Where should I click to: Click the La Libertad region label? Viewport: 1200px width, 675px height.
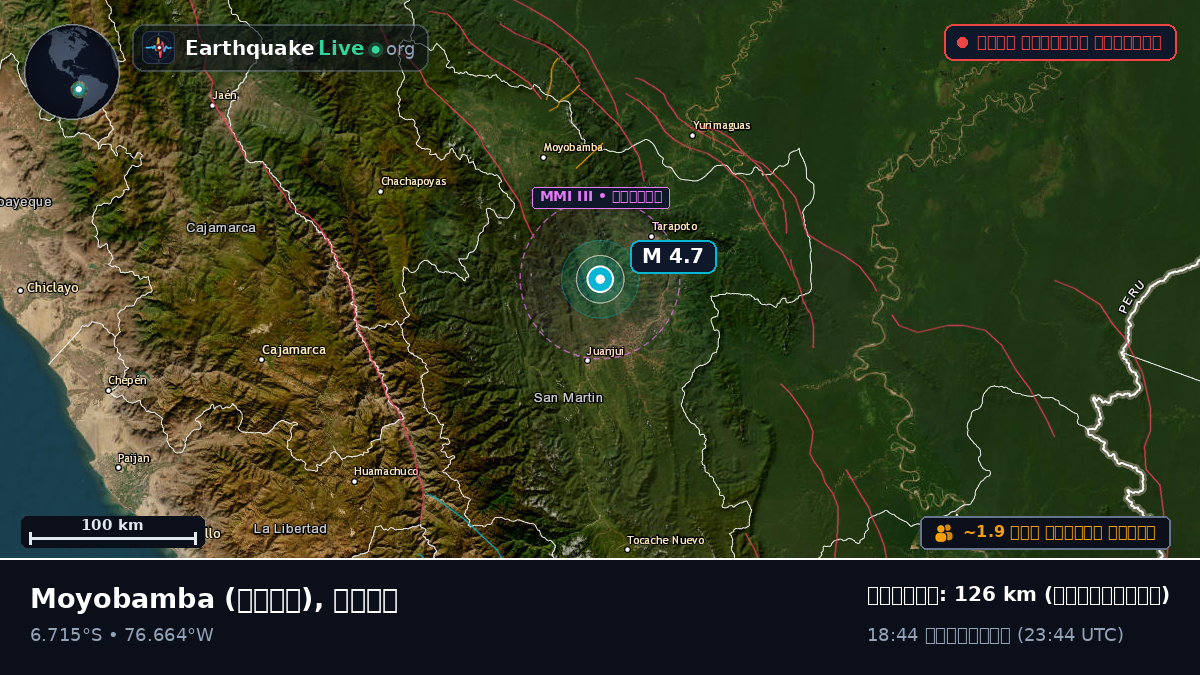290,529
